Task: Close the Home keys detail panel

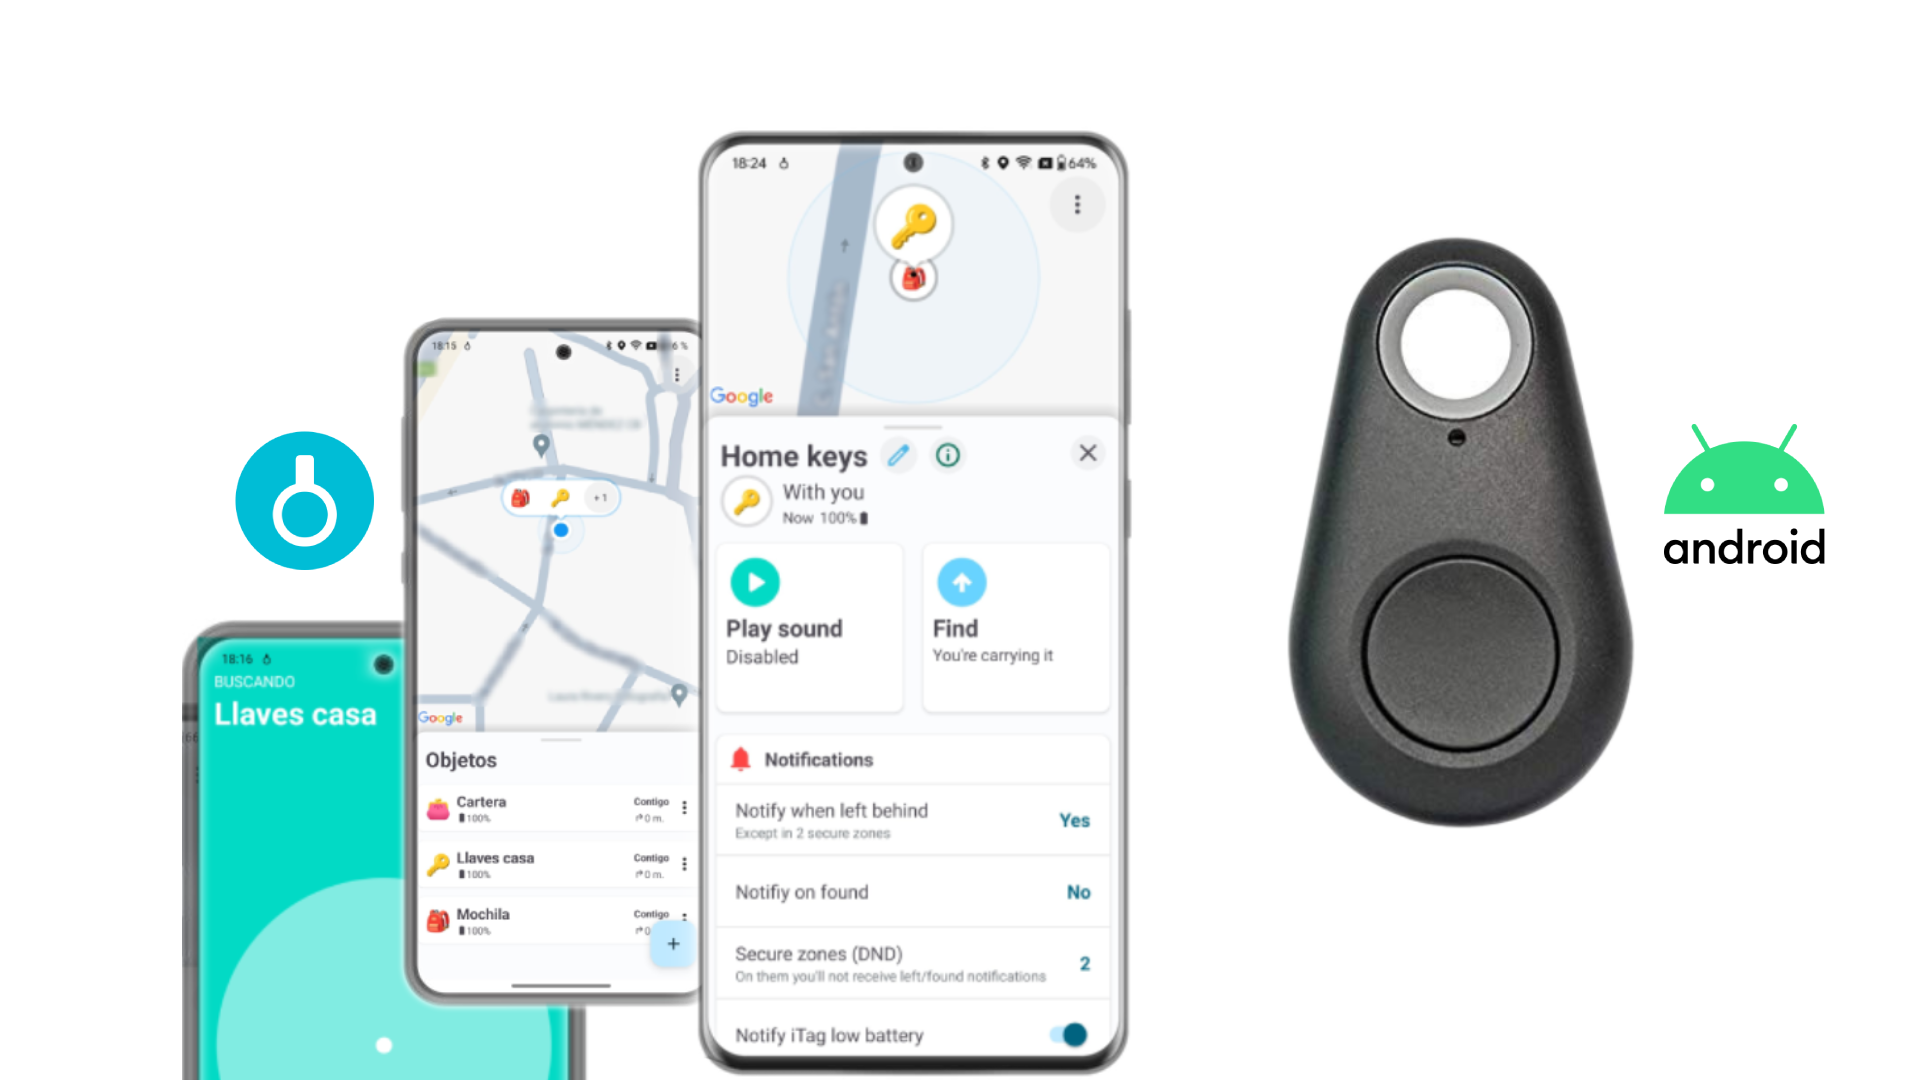Action: 1087,452
